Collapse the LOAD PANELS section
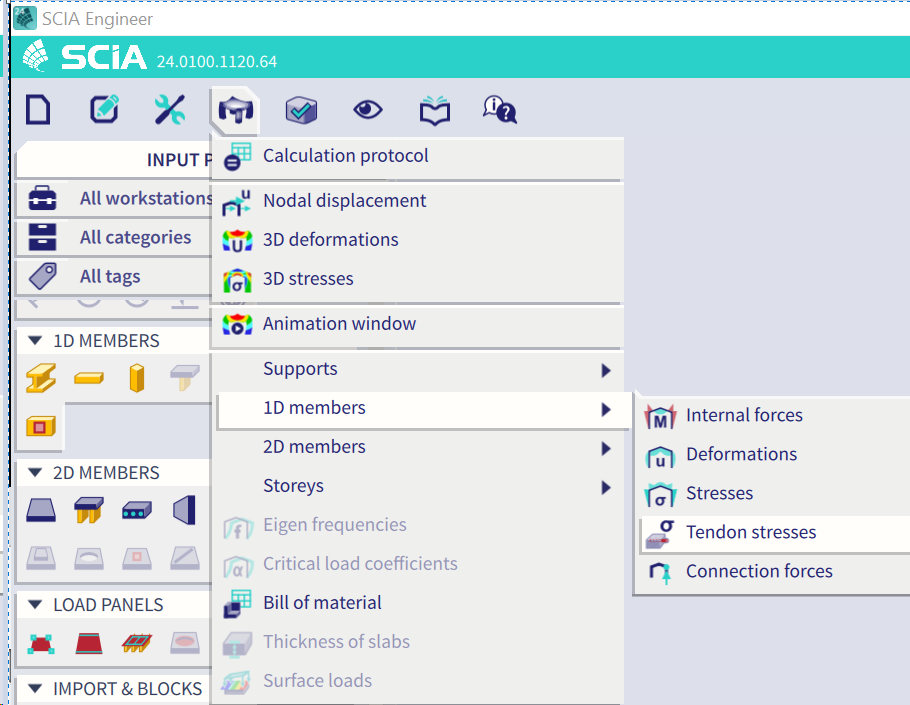The width and height of the screenshot is (910, 705). [36, 605]
